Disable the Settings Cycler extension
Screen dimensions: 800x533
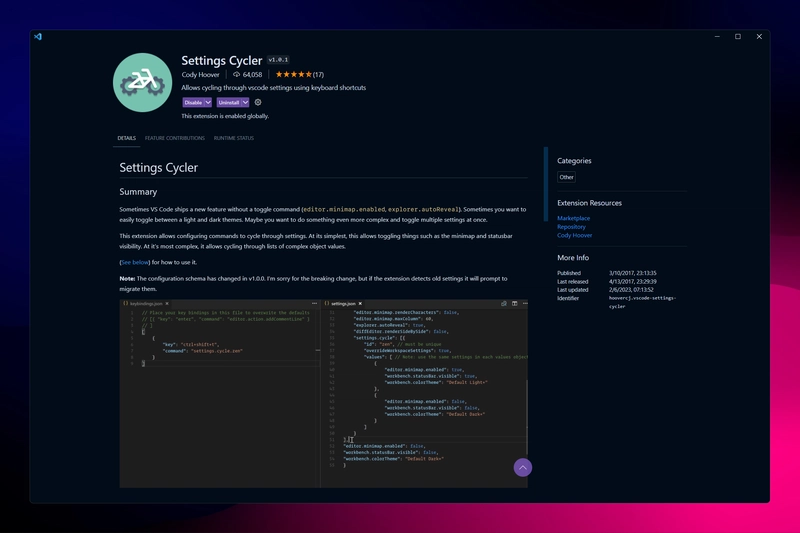pyautogui.click(x=193, y=103)
